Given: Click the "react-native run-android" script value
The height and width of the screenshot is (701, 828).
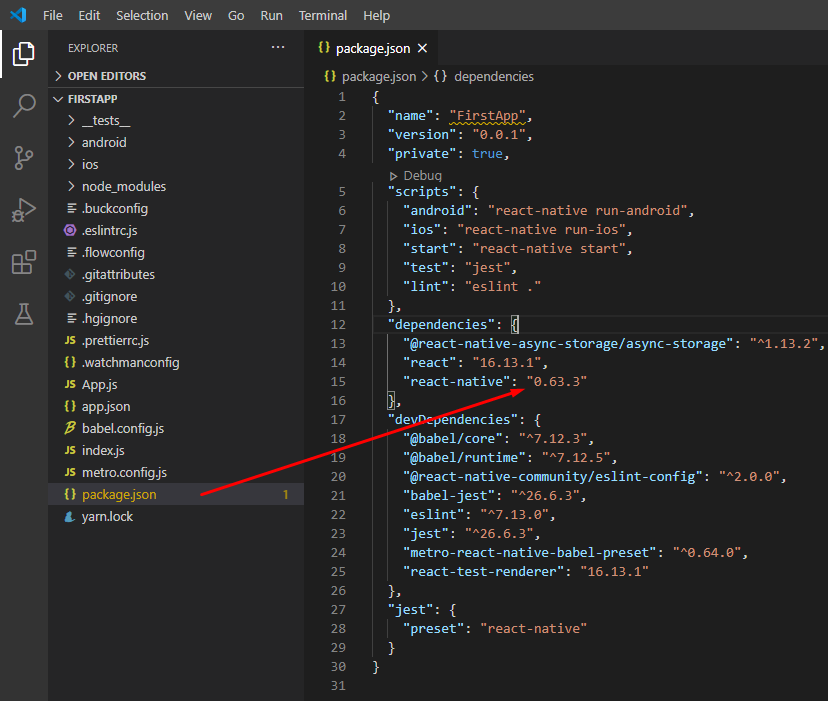Looking at the screenshot, I should point(587,210).
